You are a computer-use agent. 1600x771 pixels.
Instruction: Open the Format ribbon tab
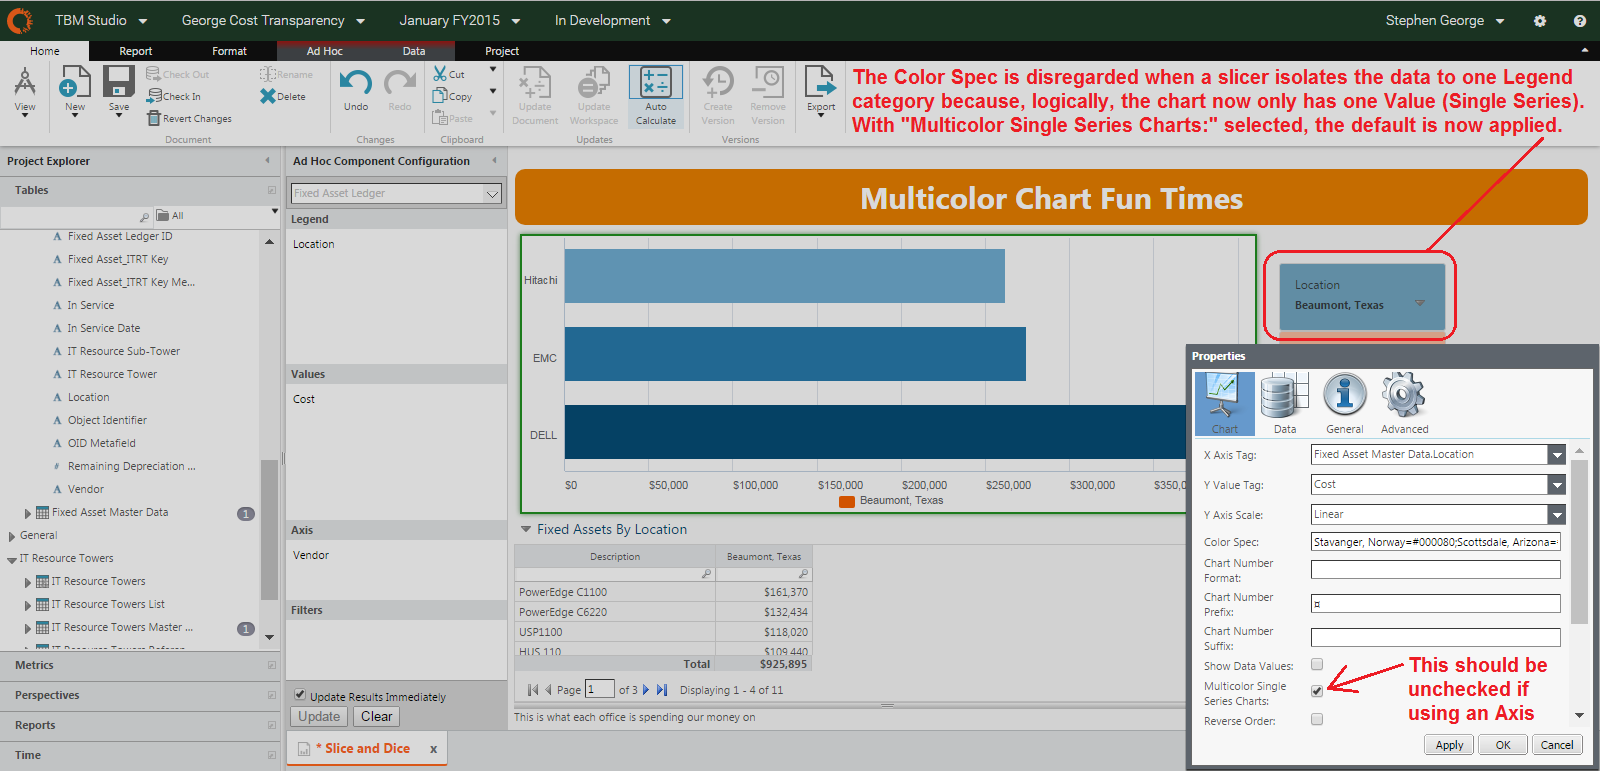(x=229, y=51)
